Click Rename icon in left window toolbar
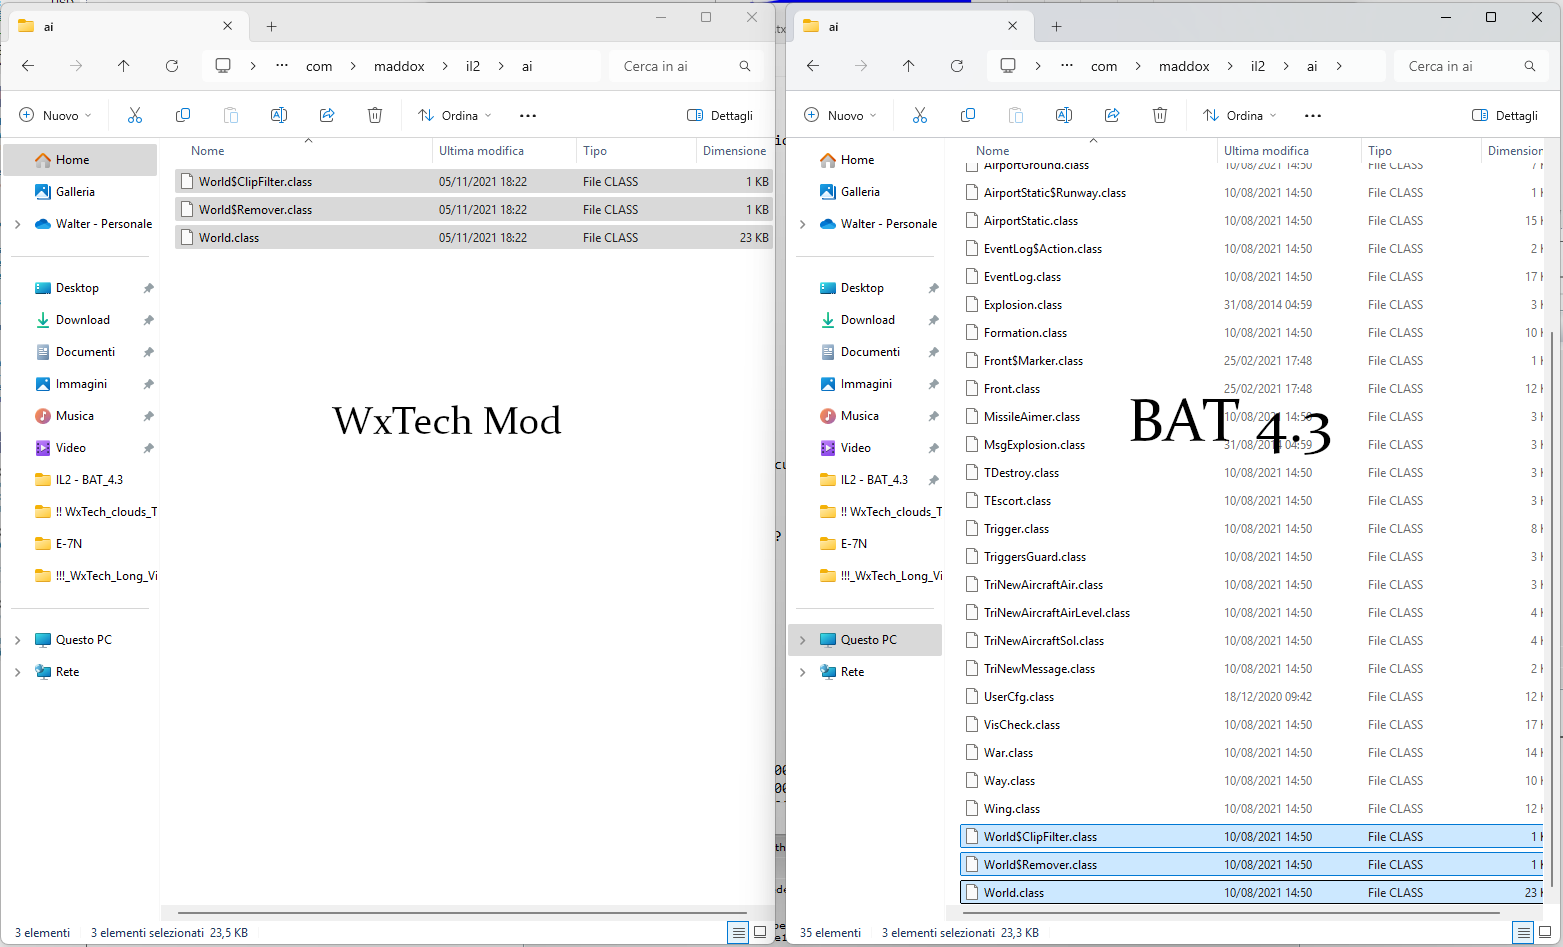Image resolution: width=1563 pixels, height=947 pixels. pos(279,115)
